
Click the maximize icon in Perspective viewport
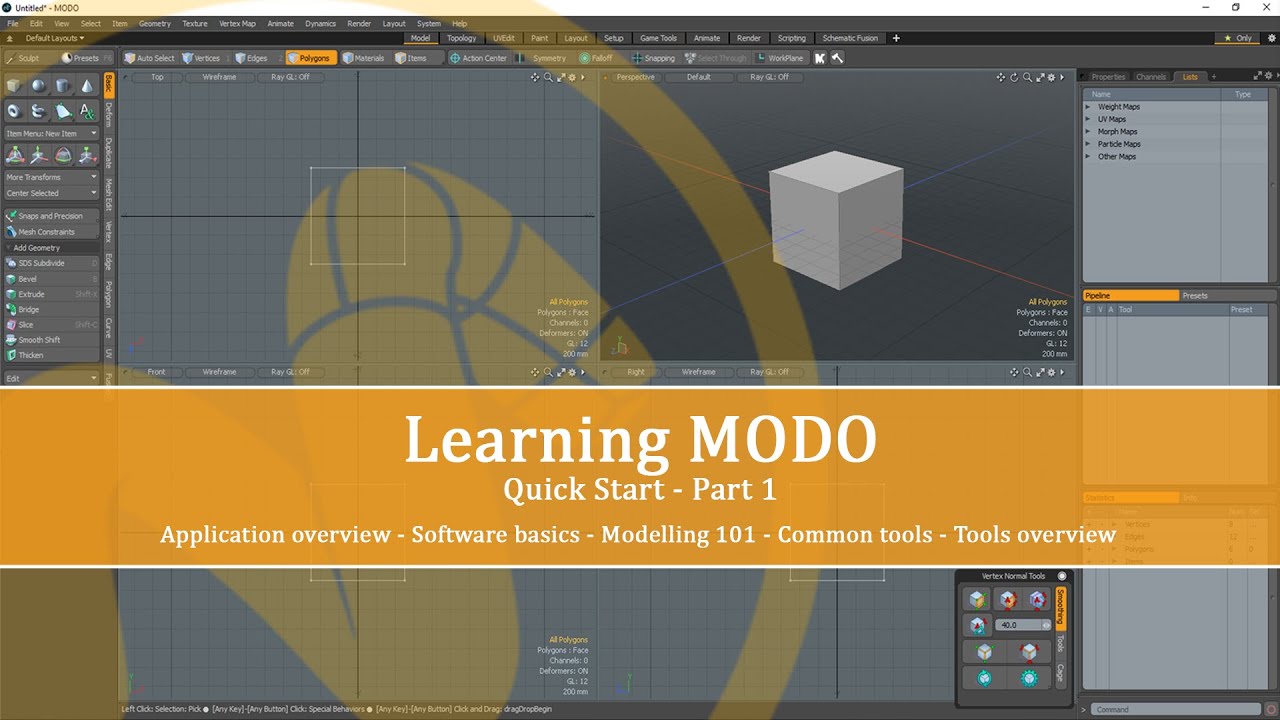pos(1039,77)
